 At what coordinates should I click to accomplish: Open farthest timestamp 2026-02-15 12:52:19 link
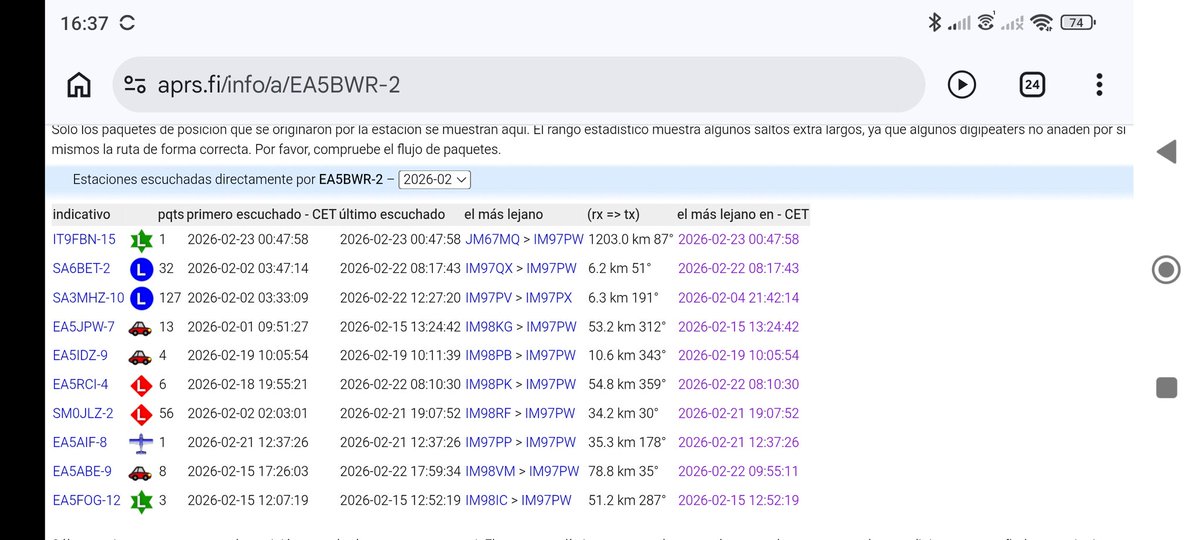click(738, 501)
